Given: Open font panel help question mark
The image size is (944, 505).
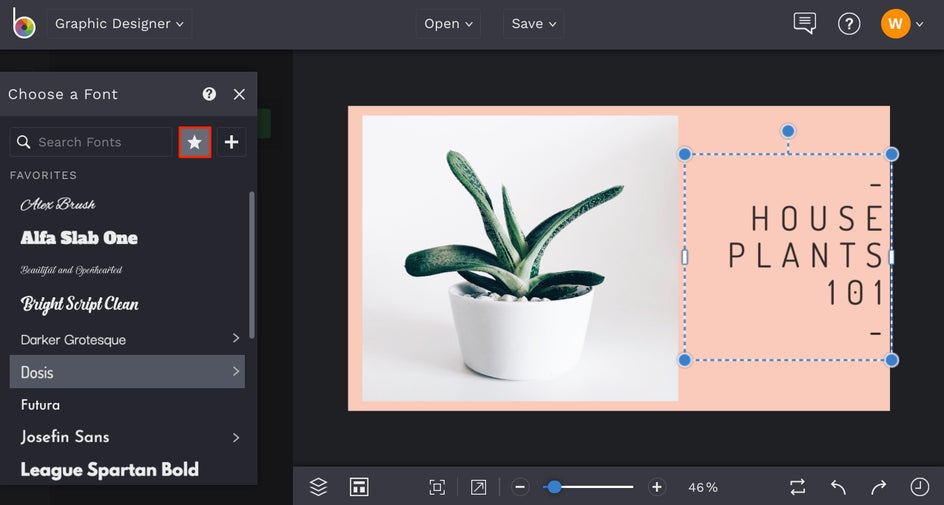Looking at the screenshot, I should click(209, 94).
